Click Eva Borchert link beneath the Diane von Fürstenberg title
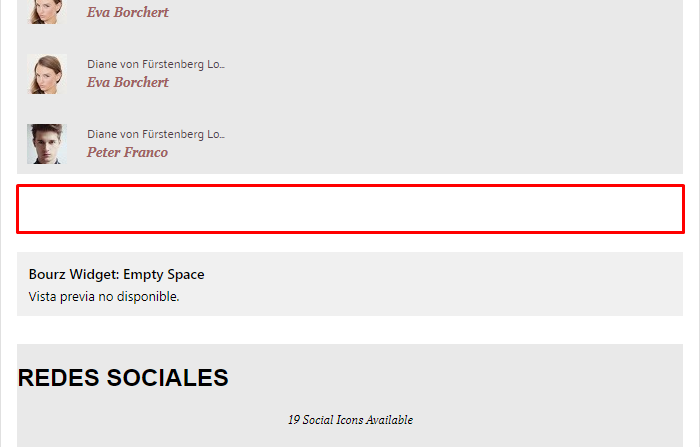 pyautogui.click(x=128, y=82)
